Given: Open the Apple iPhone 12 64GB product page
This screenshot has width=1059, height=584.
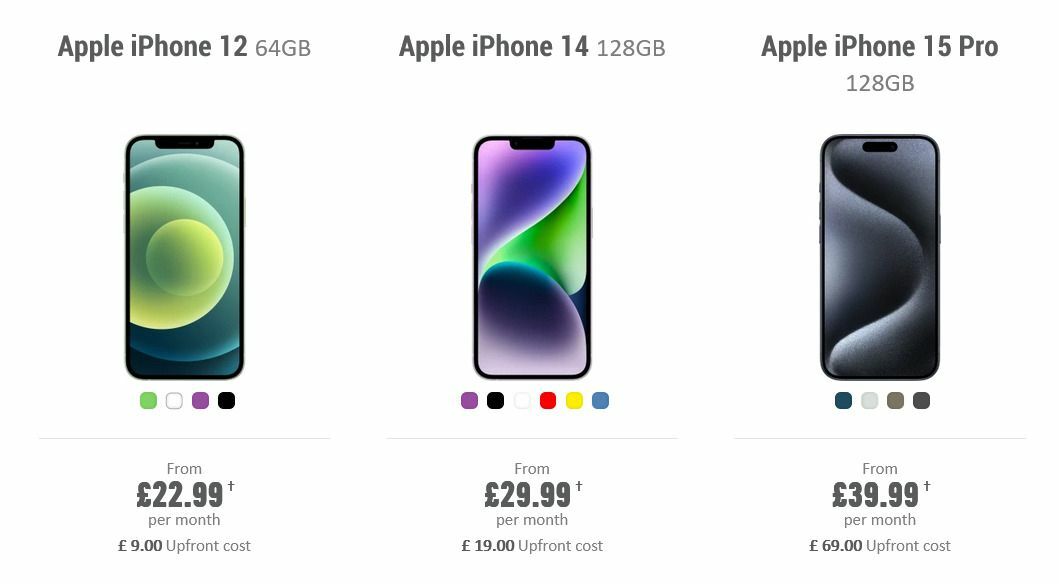Looking at the screenshot, I should click(184, 46).
